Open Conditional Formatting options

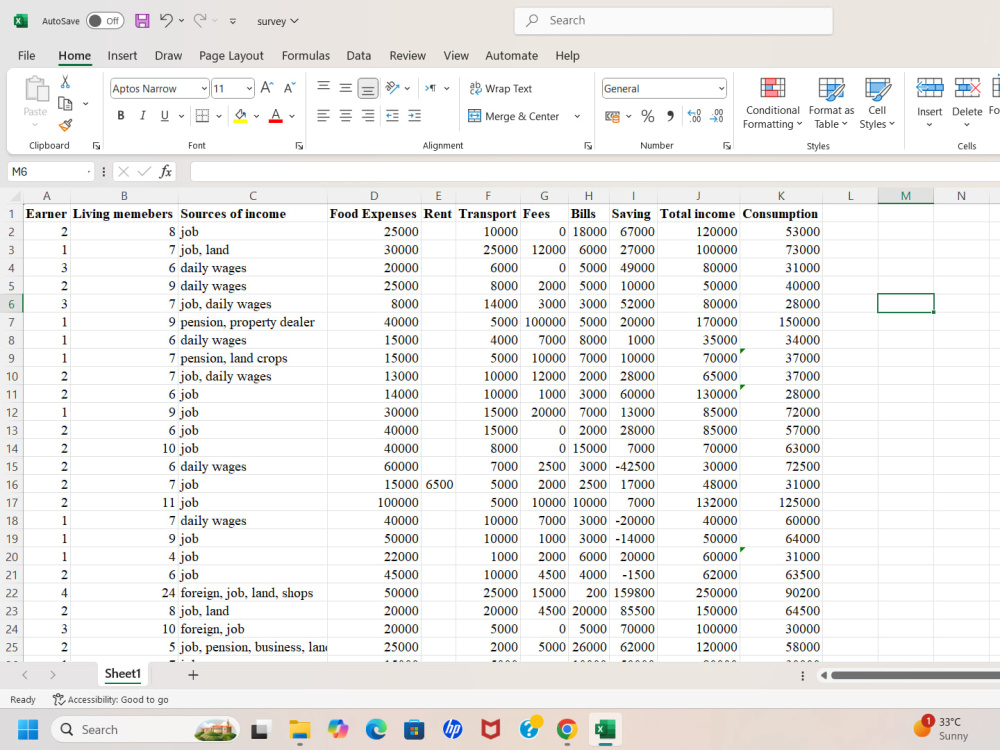click(x=772, y=103)
